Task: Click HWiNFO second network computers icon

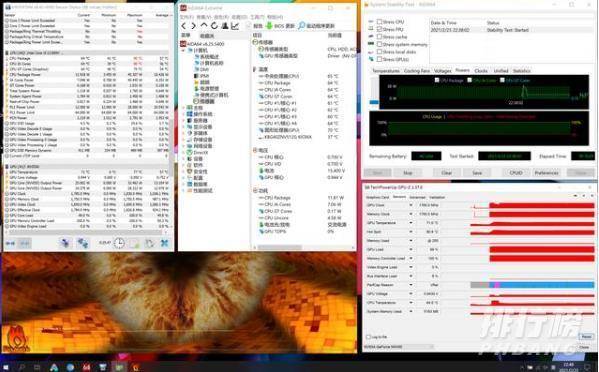Action: (x=83, y=243)
